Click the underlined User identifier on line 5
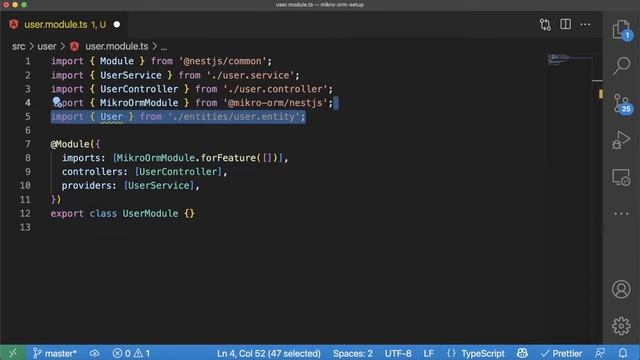The width and height of the screenshot is (640, 360). (x=111, y=117)
